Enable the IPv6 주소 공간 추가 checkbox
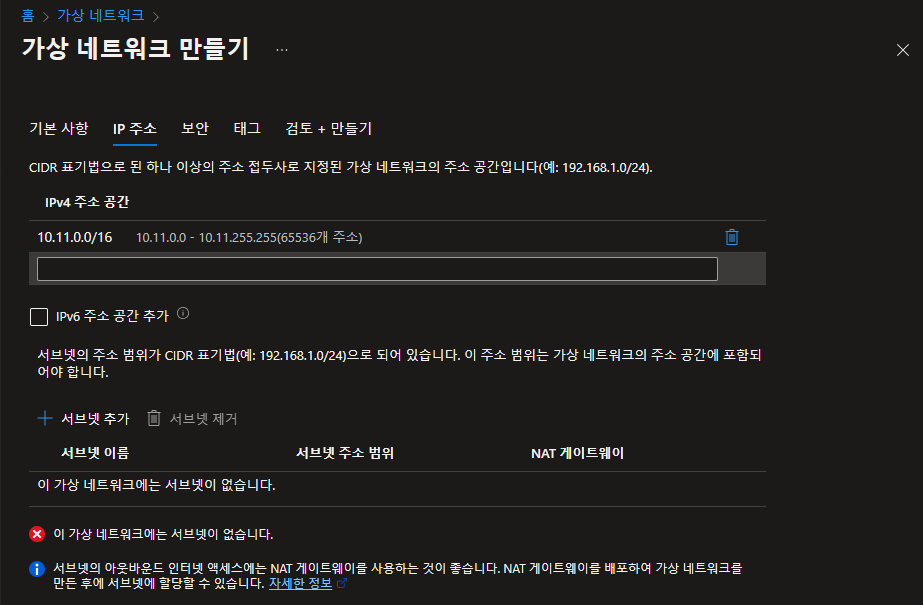923x605 pixels. tap(39, 317)
